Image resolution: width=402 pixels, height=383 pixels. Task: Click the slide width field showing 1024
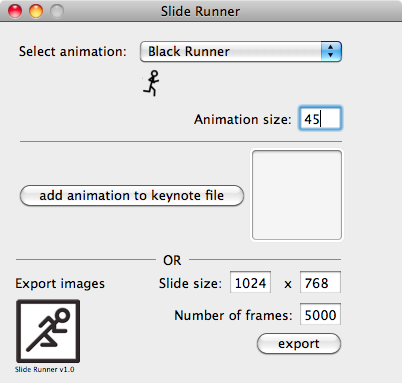pyautogui.click(x=250, y=282)
